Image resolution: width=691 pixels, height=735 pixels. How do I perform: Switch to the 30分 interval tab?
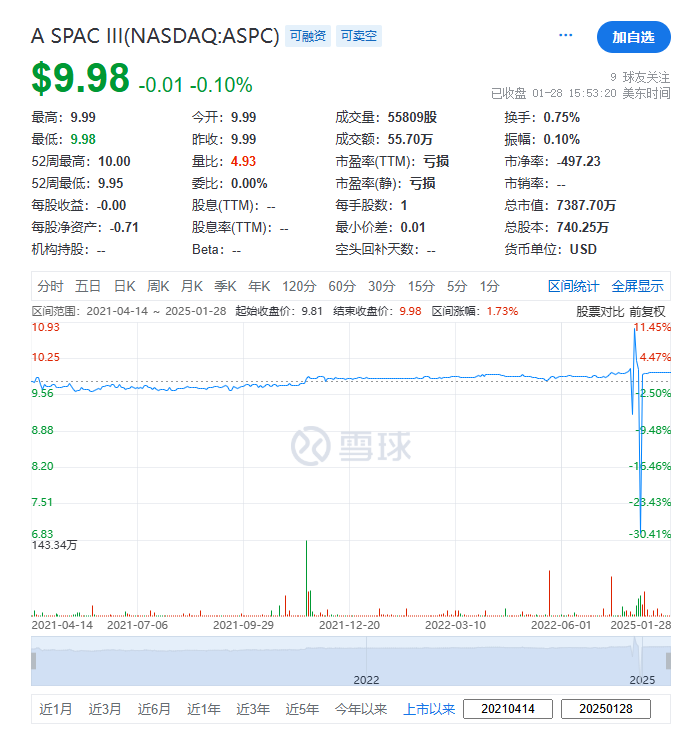click(382, 286)
